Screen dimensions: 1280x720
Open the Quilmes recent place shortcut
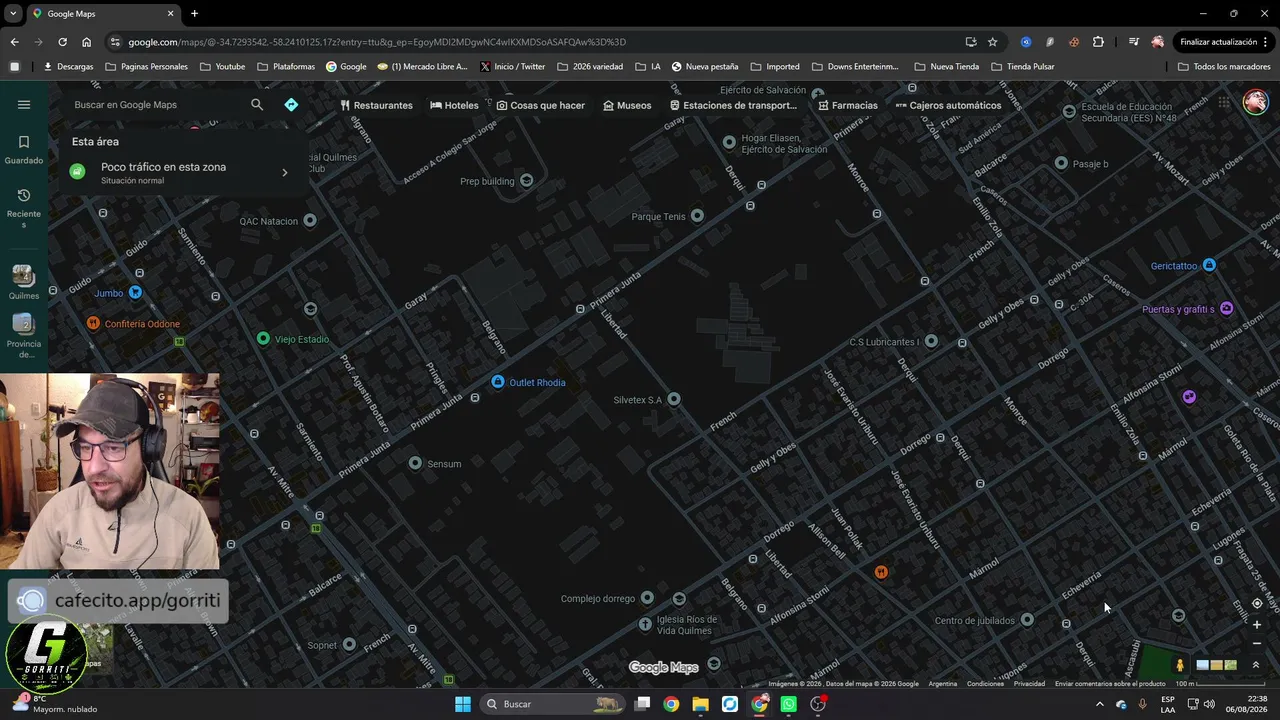pos(24,282)
